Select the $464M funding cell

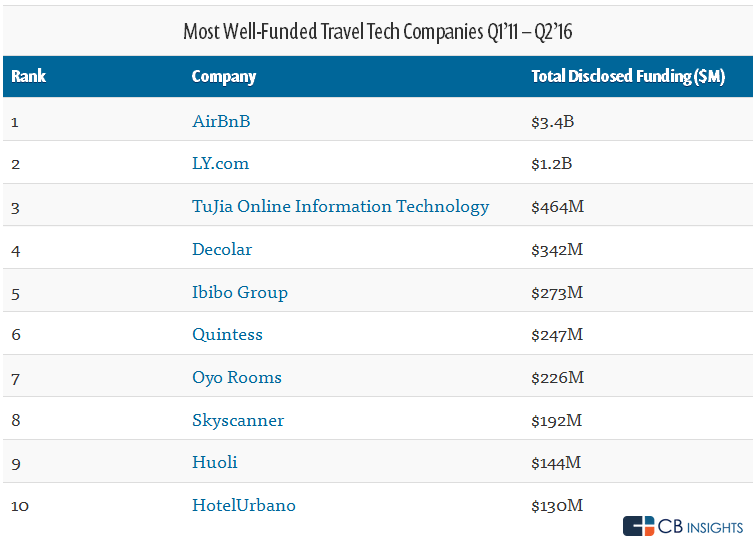(x=557, y=206)
